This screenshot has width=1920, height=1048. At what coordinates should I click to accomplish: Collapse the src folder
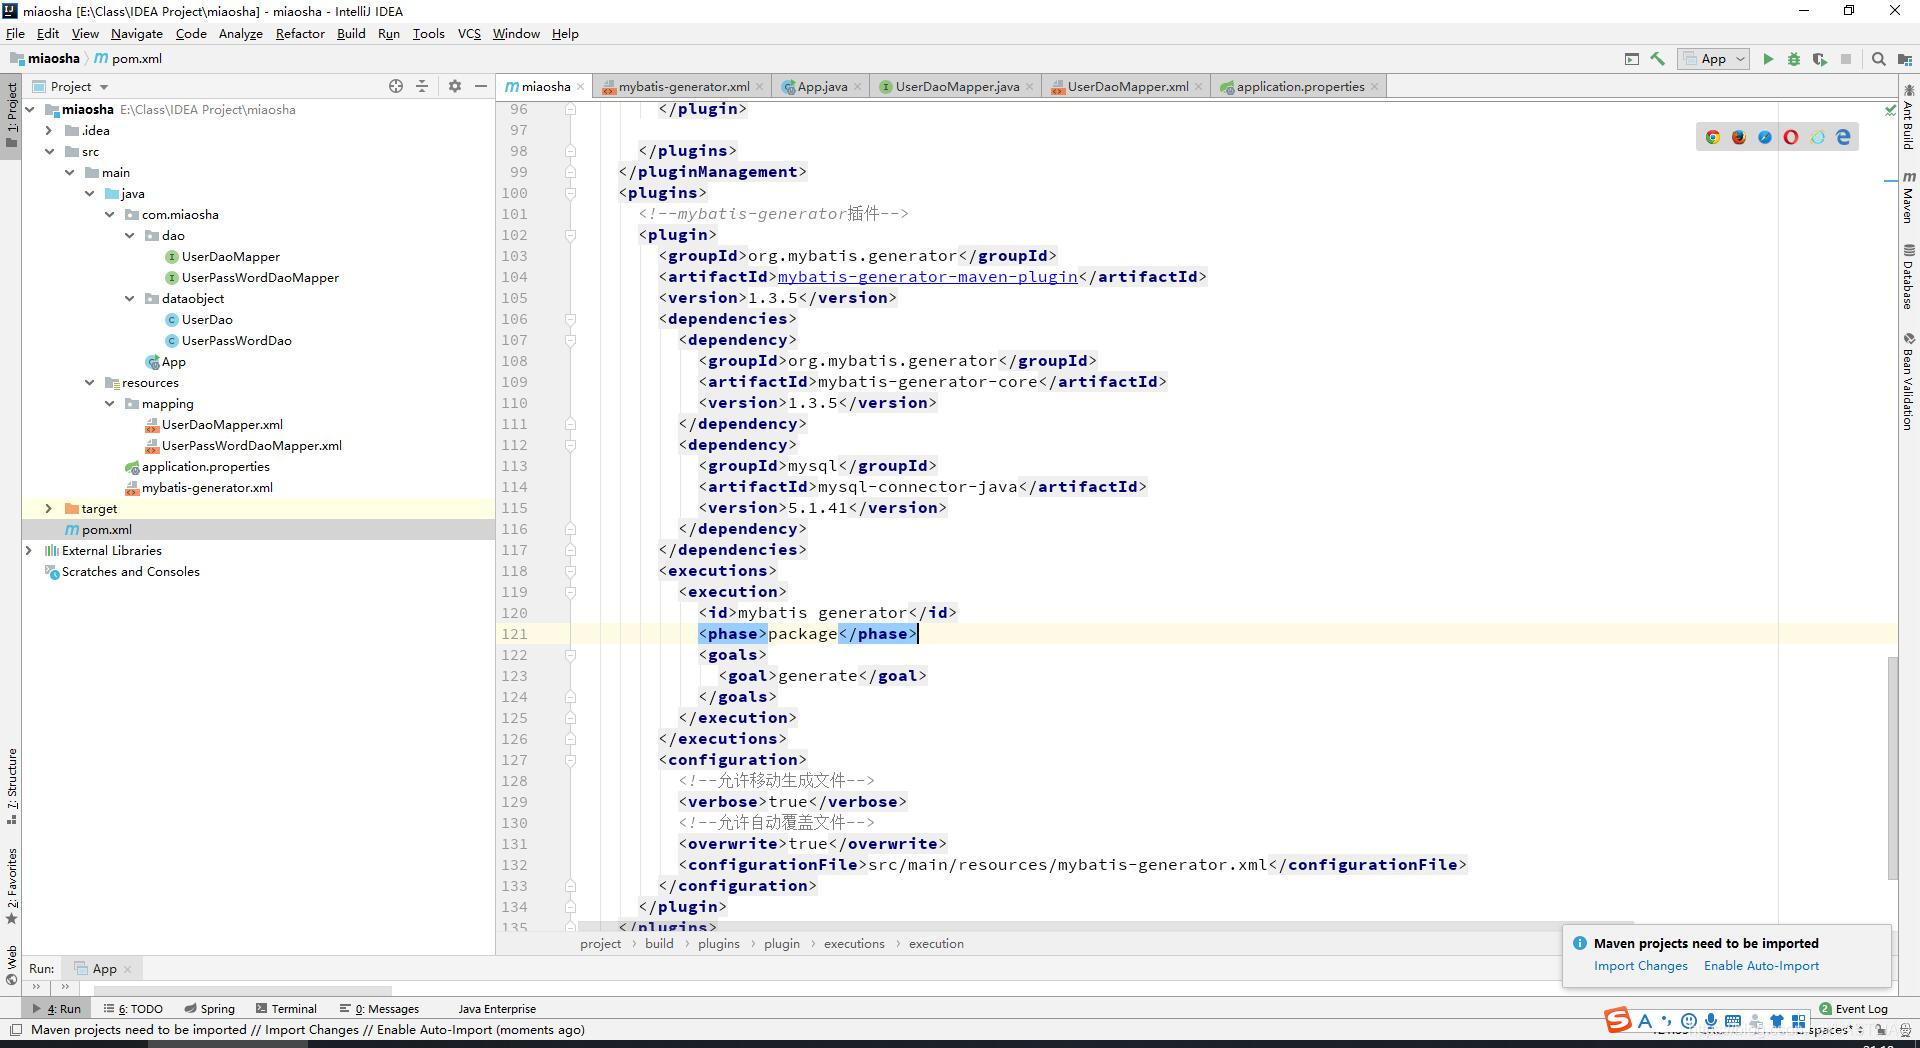coord(49,152)
